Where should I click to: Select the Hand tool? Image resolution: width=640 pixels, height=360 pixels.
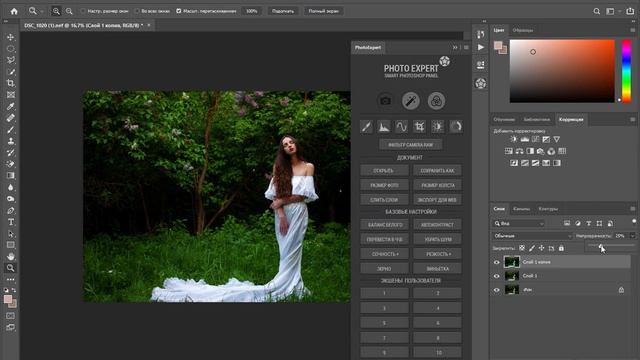click(11, 256)
